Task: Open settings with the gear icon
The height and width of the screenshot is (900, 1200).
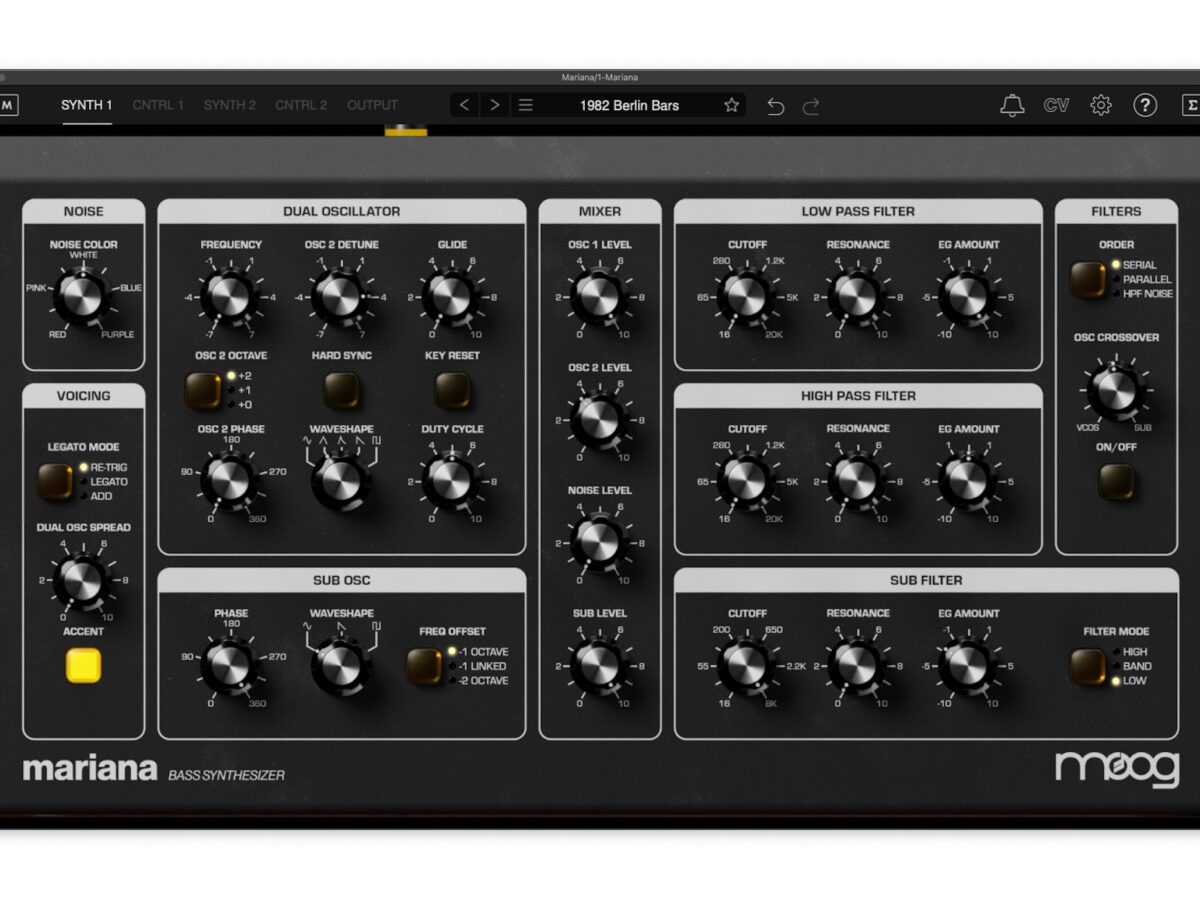Action: 1101,105
